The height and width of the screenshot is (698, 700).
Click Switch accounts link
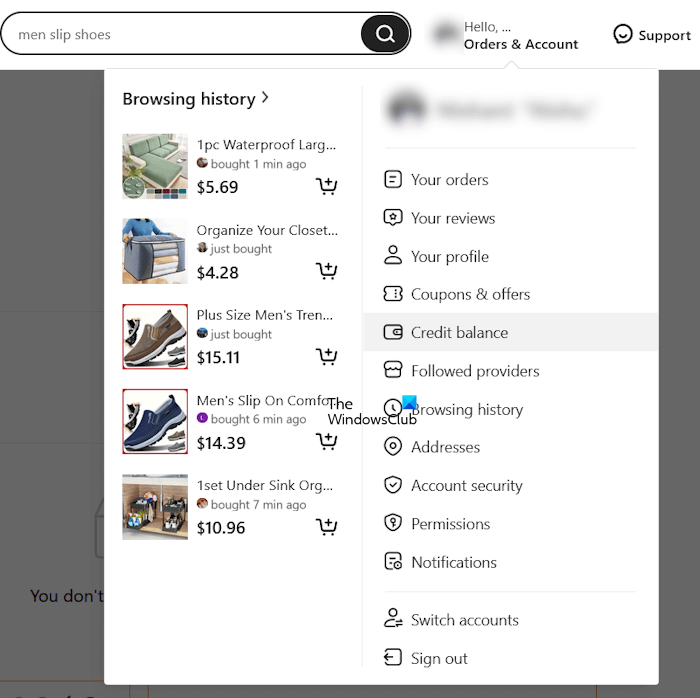[x=464, y=620]
